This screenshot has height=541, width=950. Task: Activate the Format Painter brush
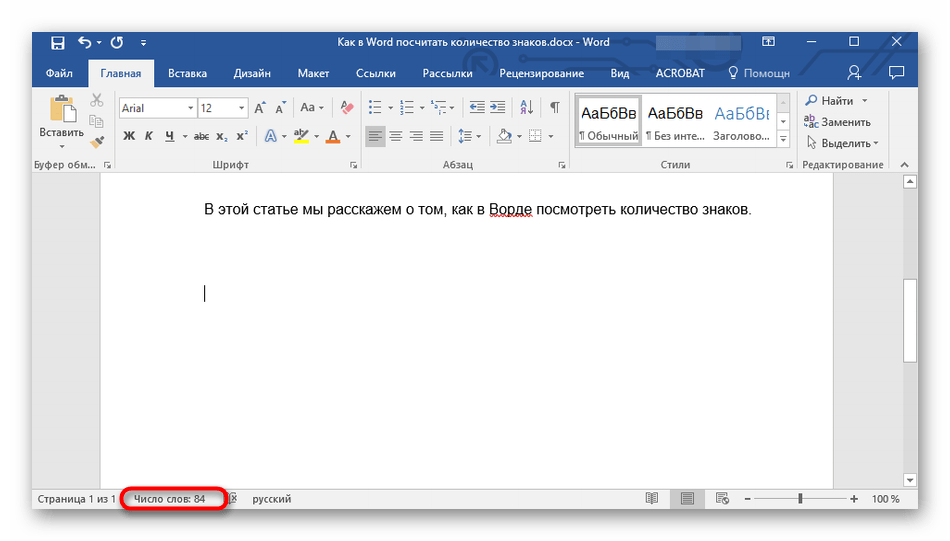[97, 142]
